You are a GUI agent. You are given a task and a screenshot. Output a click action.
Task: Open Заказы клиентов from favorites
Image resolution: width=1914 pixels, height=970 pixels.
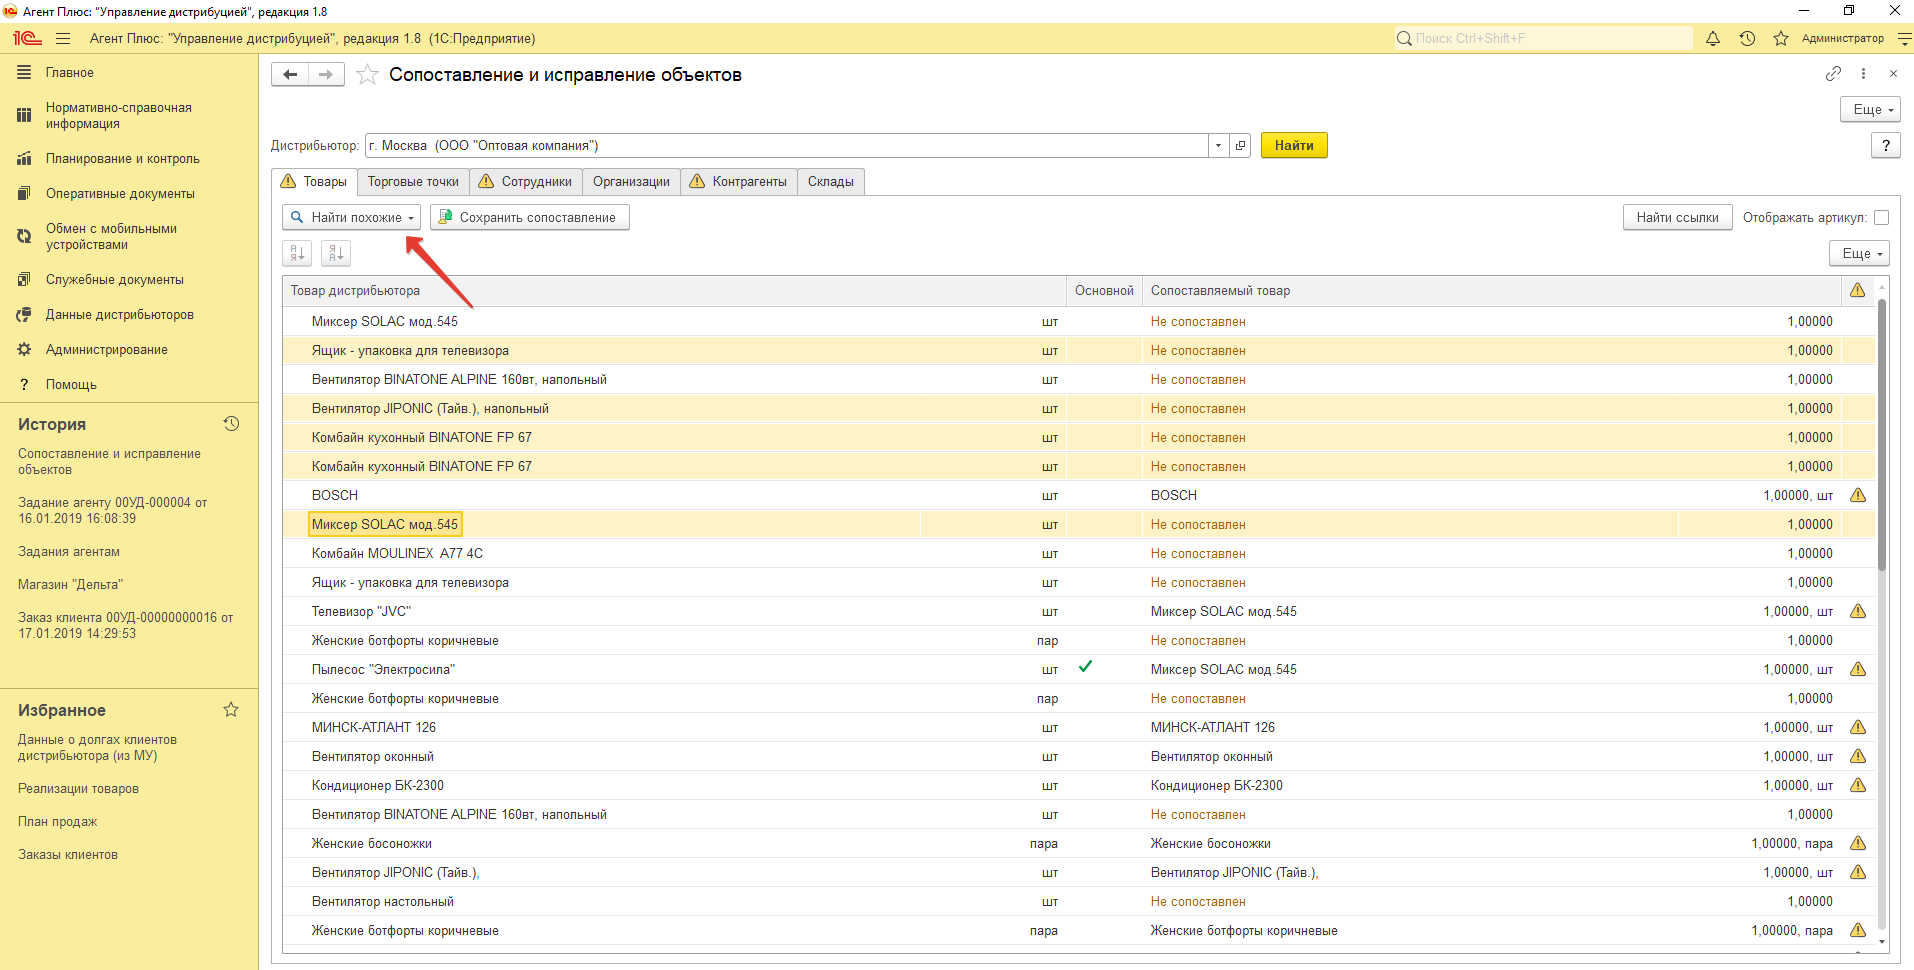click(x=68, y=854)
